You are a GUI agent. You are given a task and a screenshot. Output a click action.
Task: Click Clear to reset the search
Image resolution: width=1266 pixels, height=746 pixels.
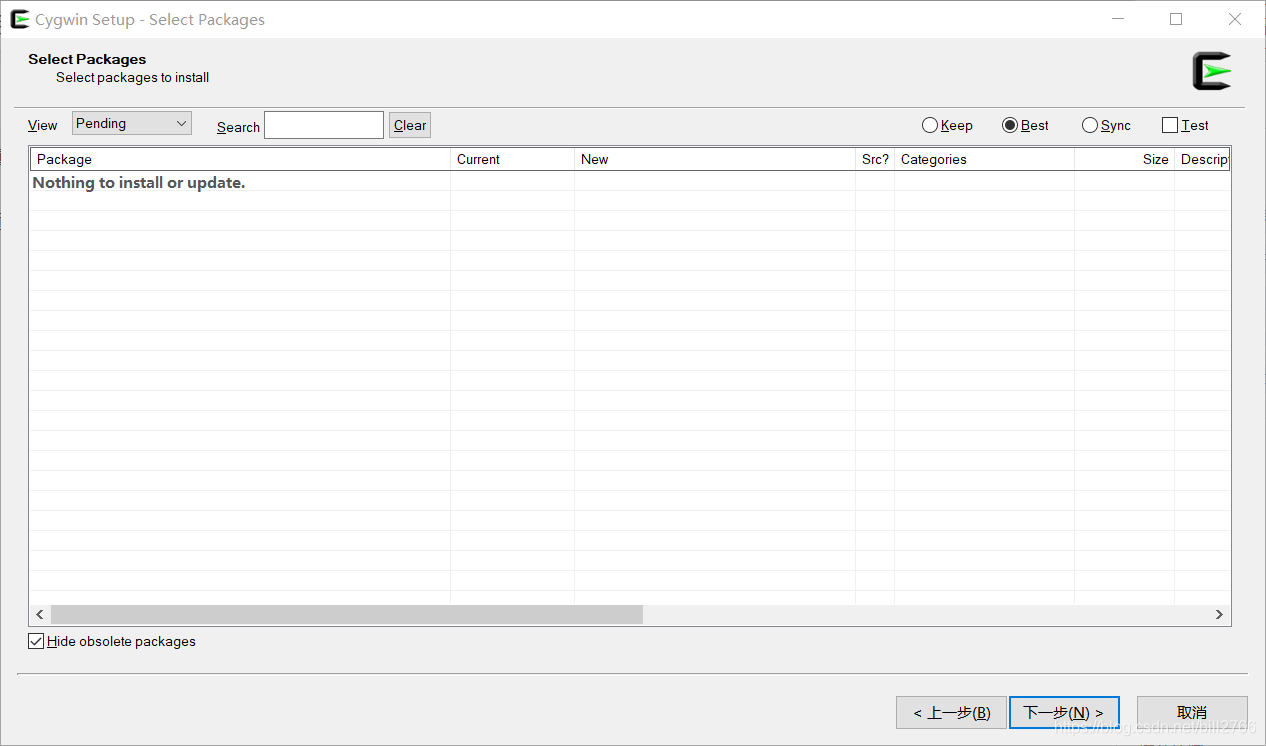[x=409, y=125]
